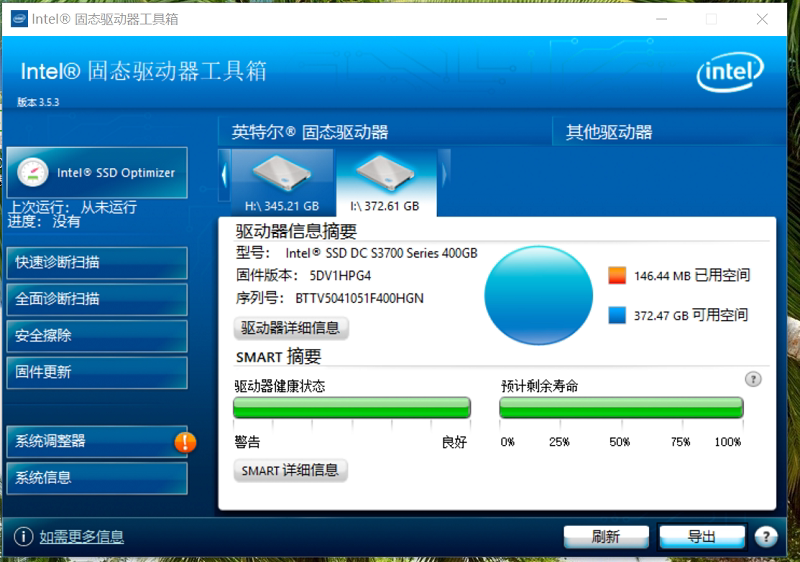Click the orange 已用空间 color swatch
Screen dimensions: 800x562
617,275
